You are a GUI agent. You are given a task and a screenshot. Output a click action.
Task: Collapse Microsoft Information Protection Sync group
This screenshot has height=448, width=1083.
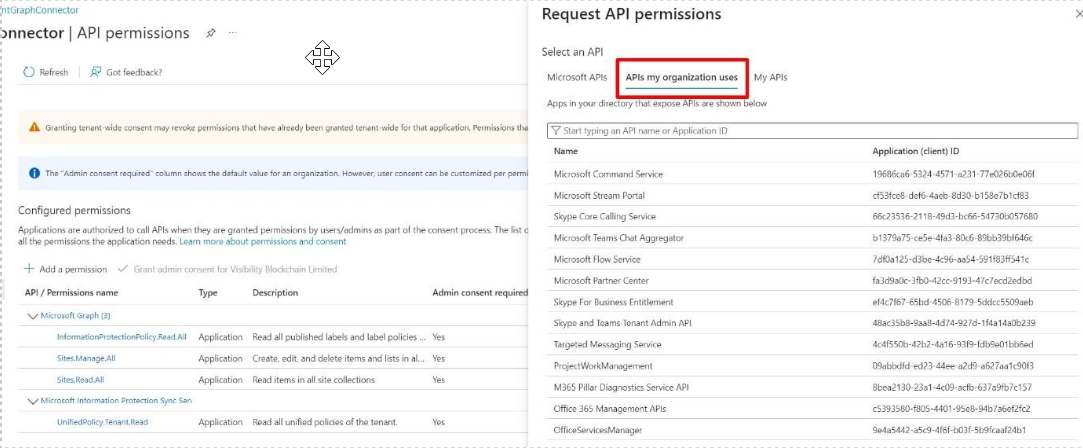click(30, 401)
